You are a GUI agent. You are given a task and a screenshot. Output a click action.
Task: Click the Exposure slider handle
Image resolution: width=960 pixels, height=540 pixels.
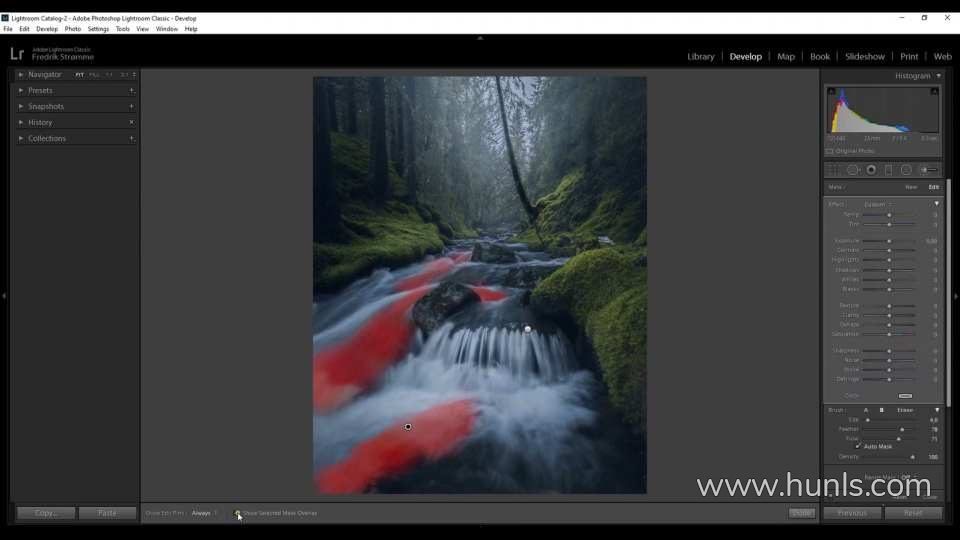click(x=890, y=241)
